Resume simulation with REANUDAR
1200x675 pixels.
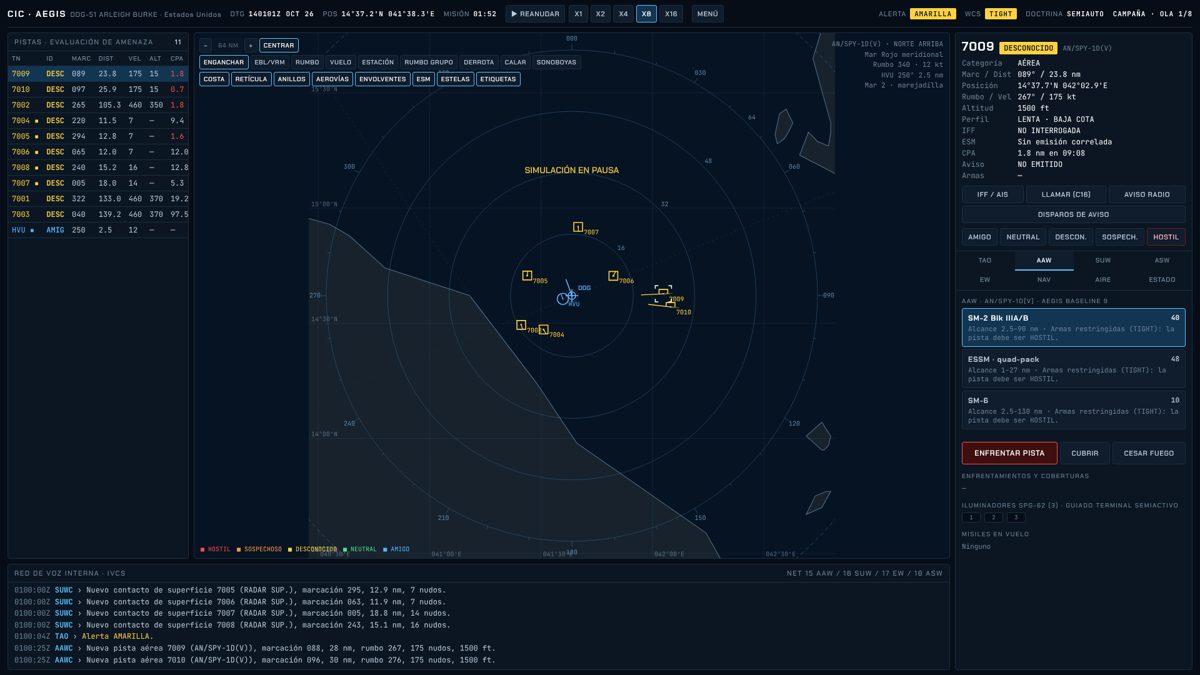(x=535, y=14)
